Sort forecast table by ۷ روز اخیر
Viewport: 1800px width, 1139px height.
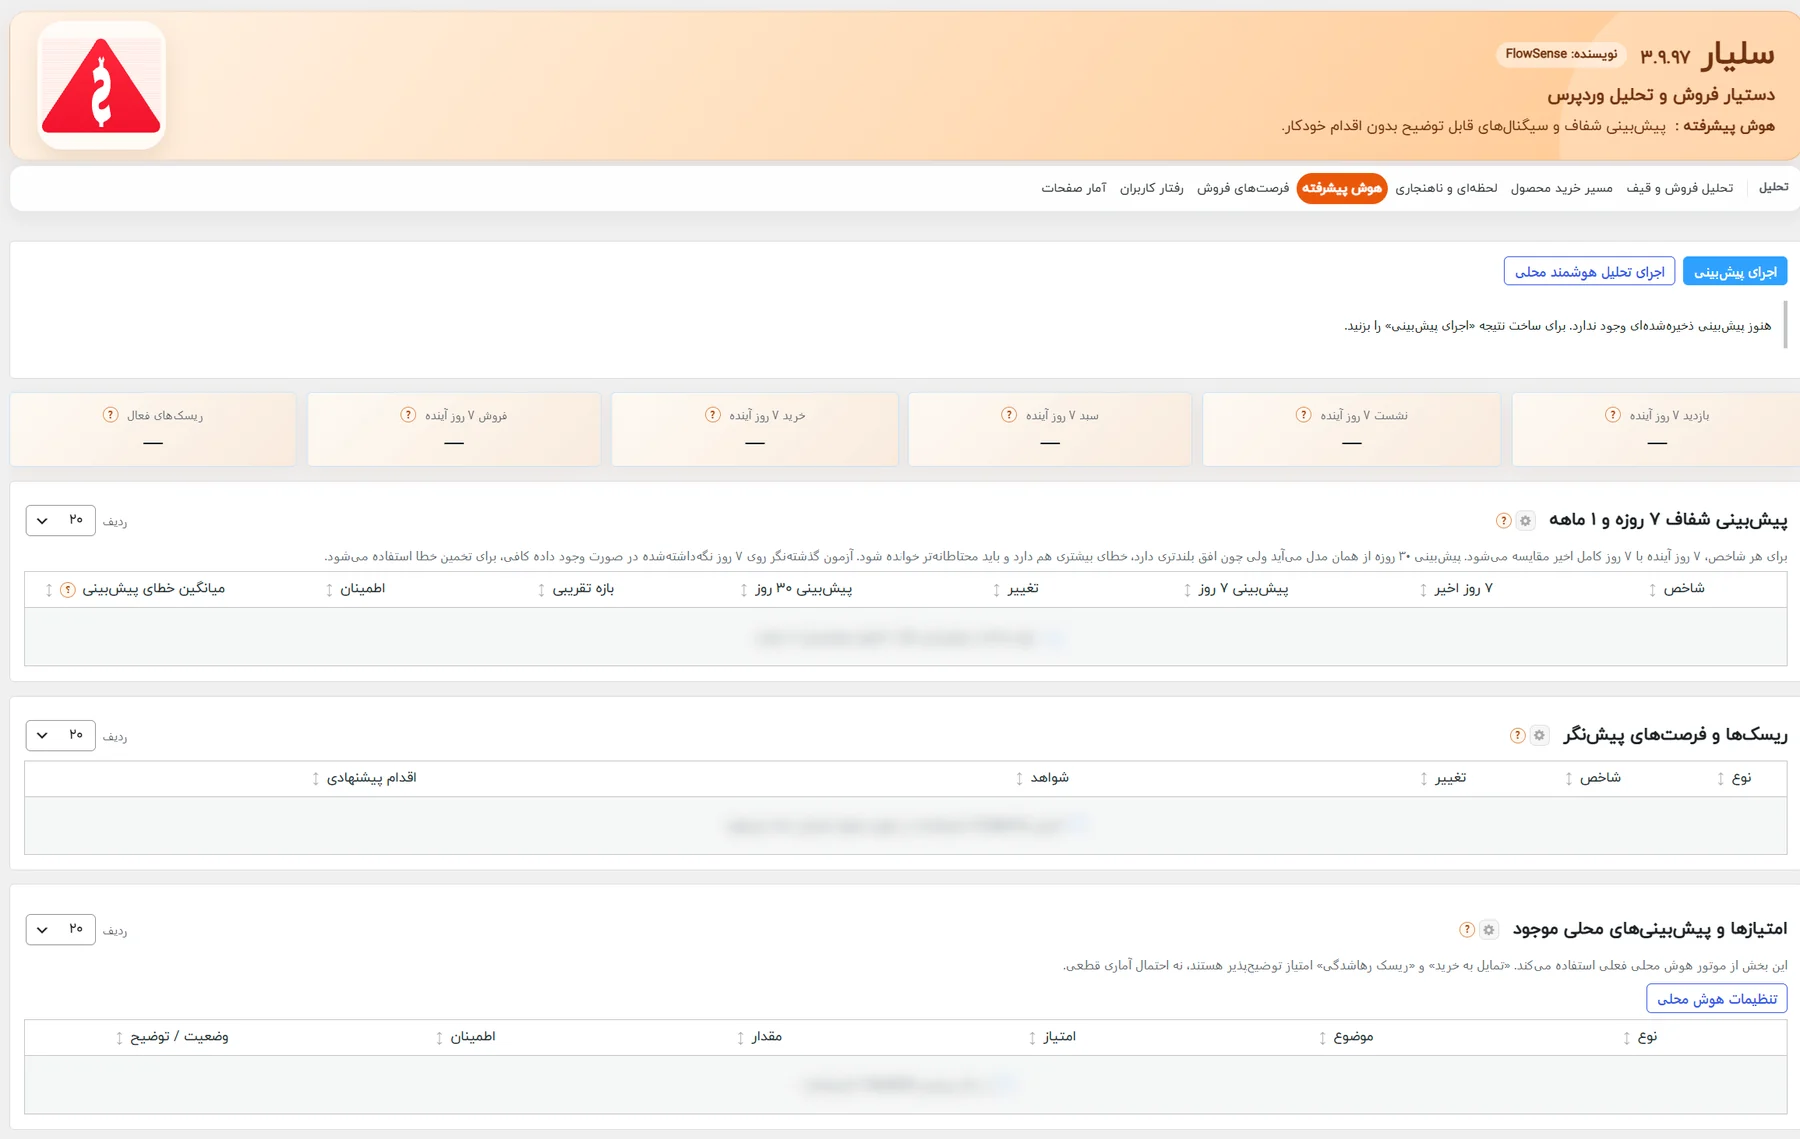[1423, 589]
